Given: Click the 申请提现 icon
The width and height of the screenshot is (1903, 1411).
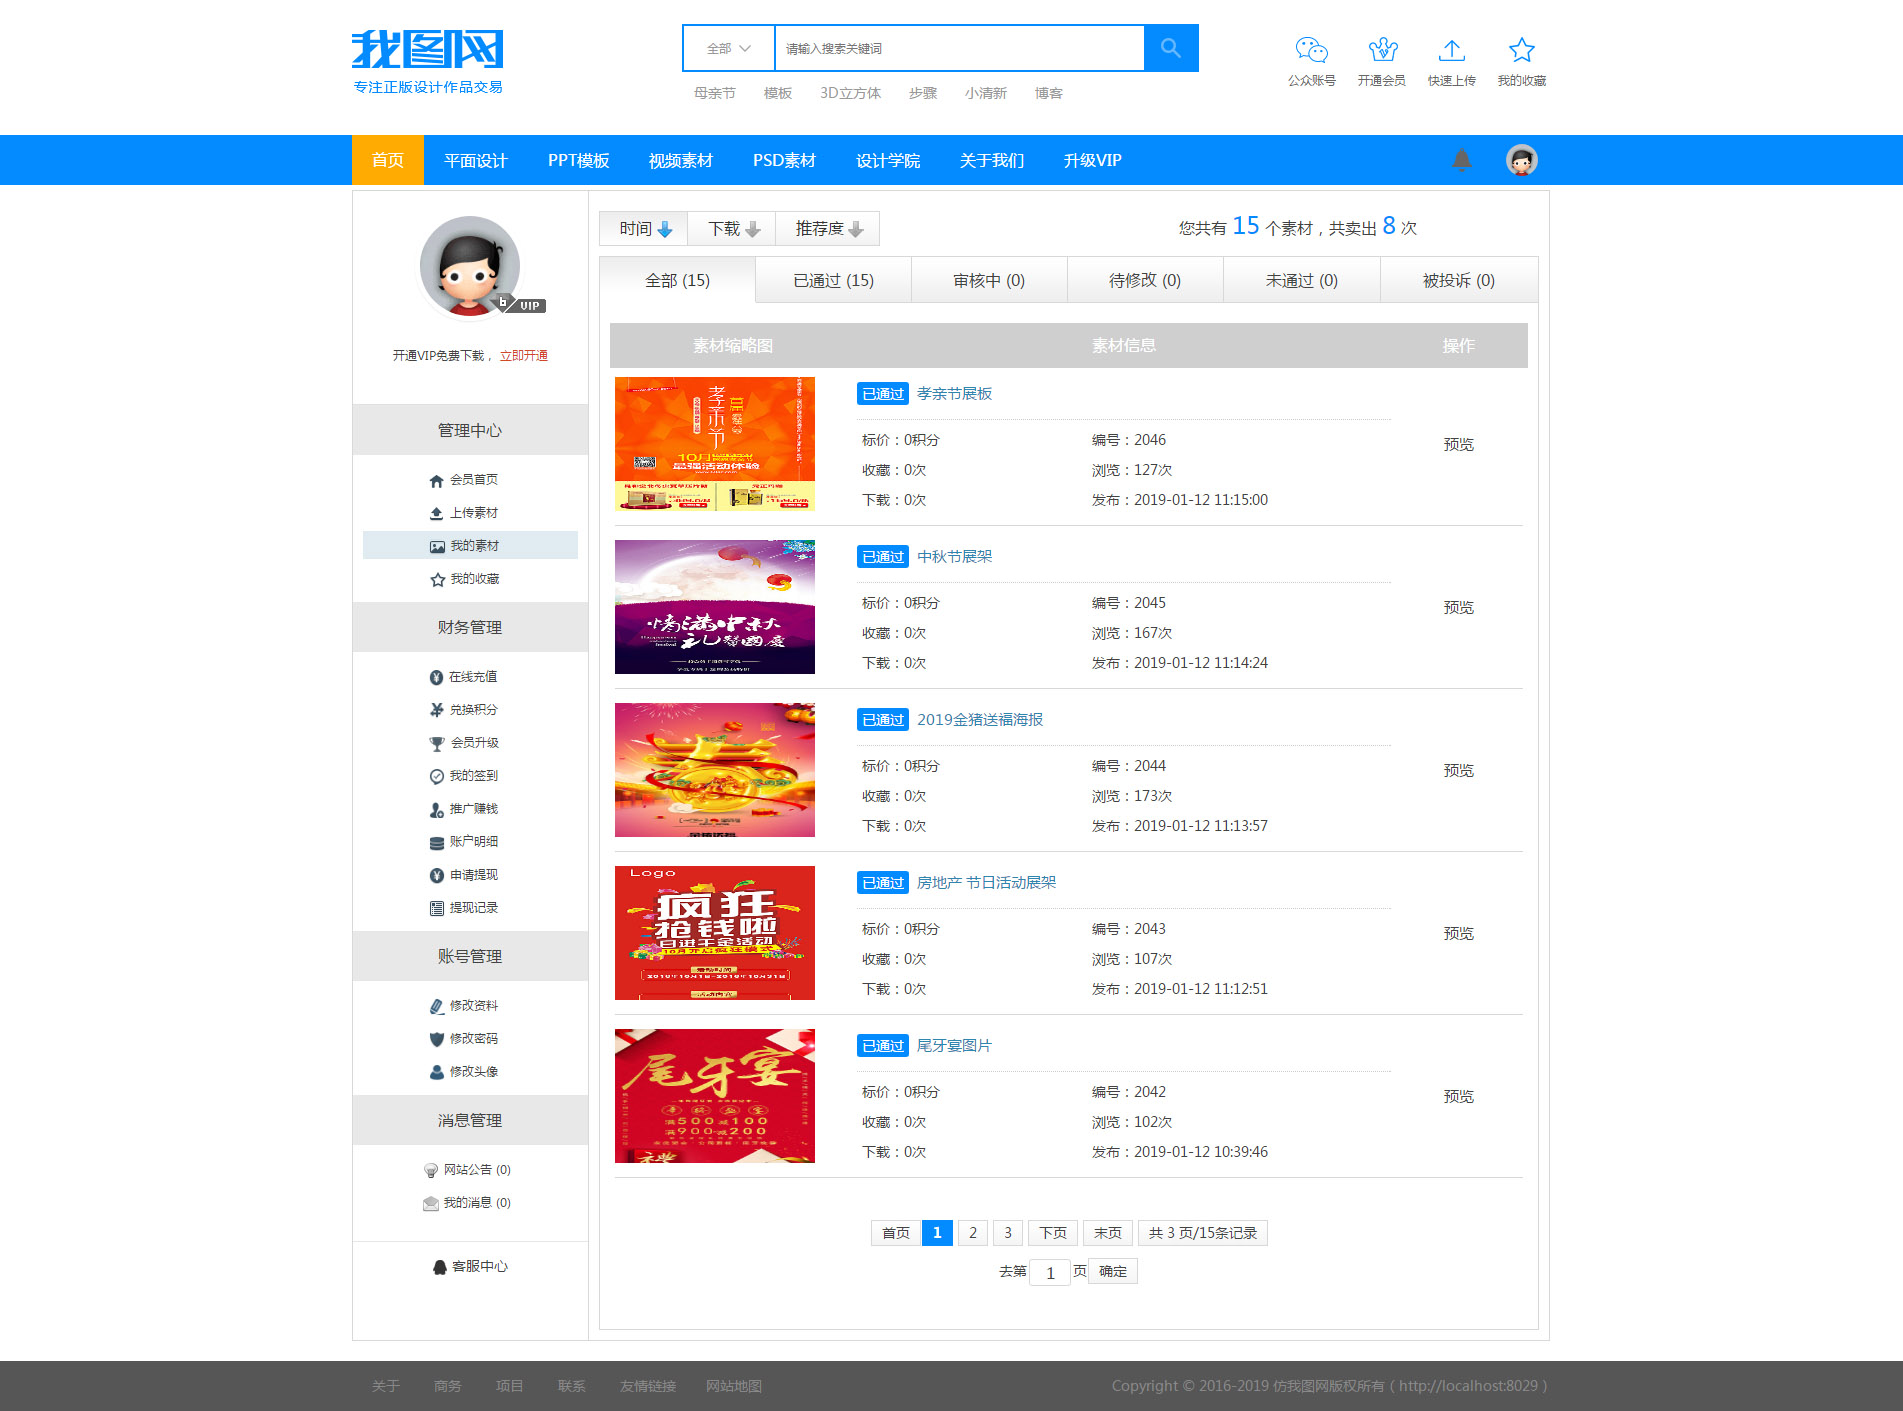Looking at the screenshot, I should [436, 875].
